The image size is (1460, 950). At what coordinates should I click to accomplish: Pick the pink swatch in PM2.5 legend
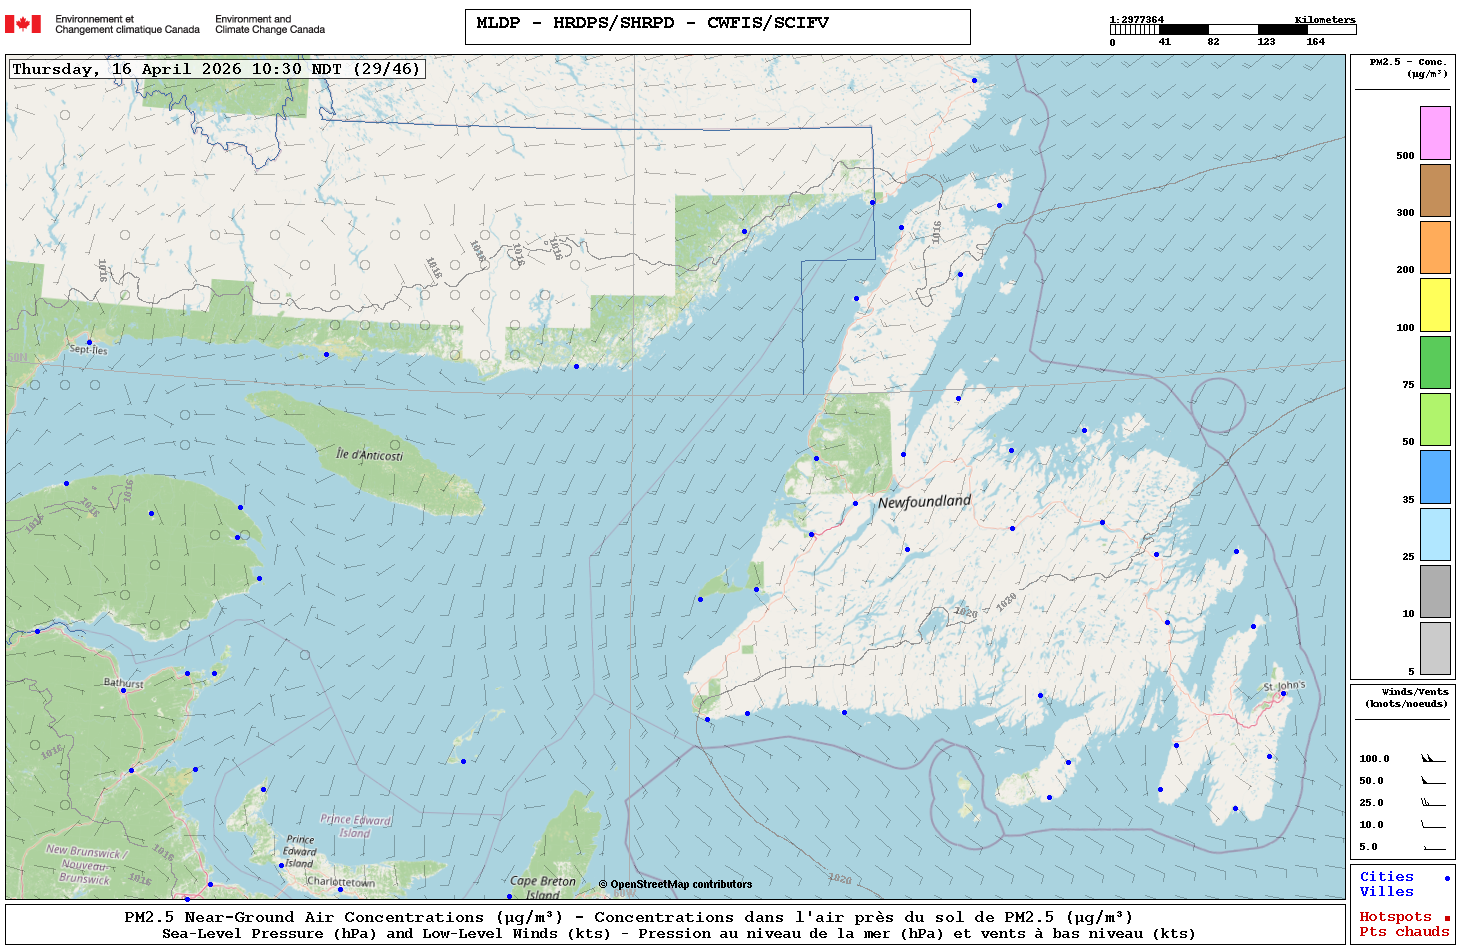pos(1435,133)
